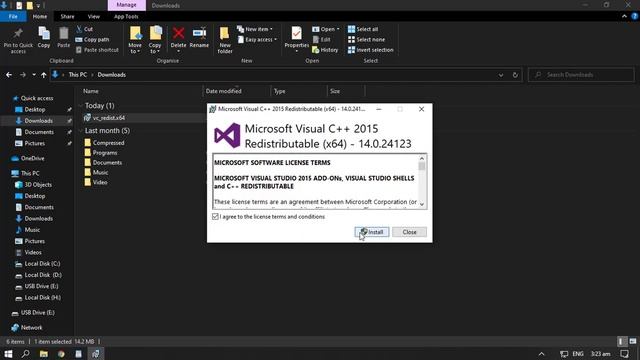Image resolution: width=640 pixels, height=360 pixels.
Task: Click the Move to ribbon icon
Action: coord(135,33)
